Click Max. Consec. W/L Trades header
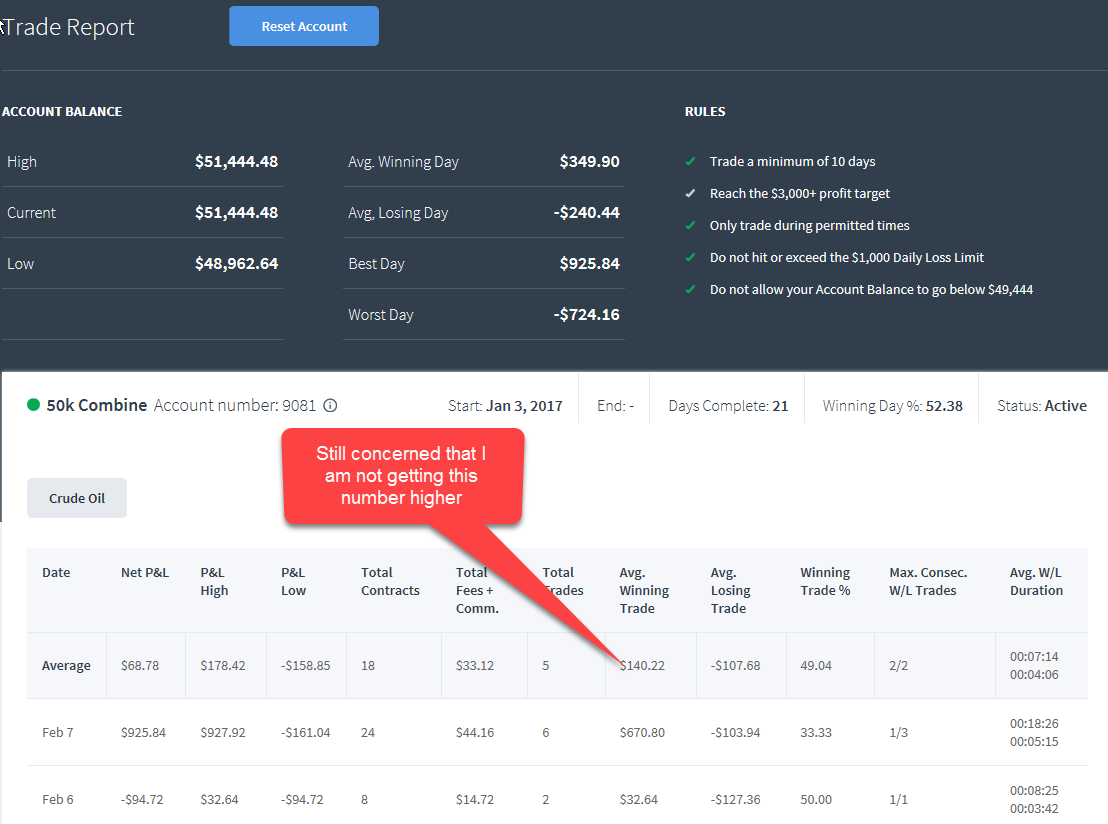 pos(928,582)
